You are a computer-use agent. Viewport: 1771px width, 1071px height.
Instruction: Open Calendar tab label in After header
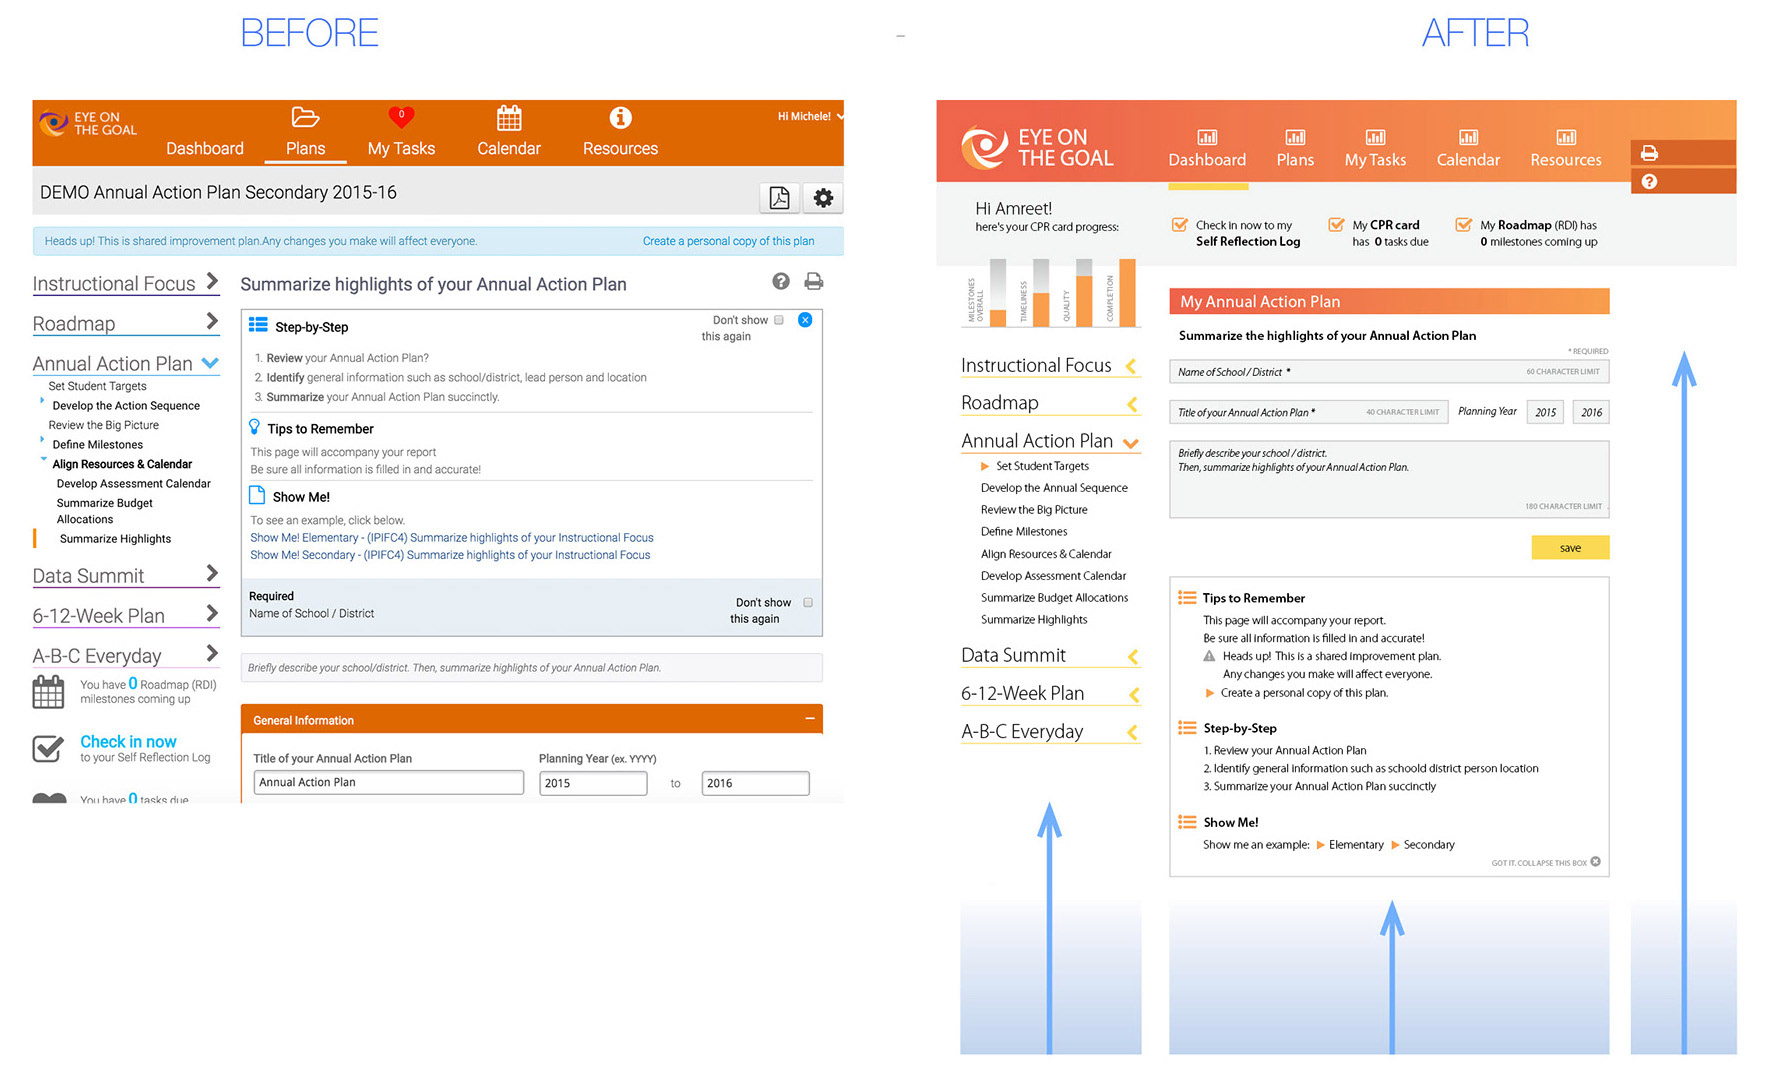pos(1468,160)
